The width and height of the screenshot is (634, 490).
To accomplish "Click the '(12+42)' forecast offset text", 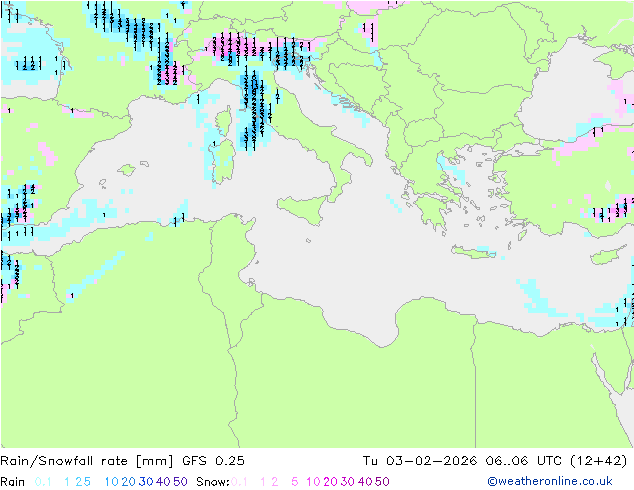I will (599, 461).
